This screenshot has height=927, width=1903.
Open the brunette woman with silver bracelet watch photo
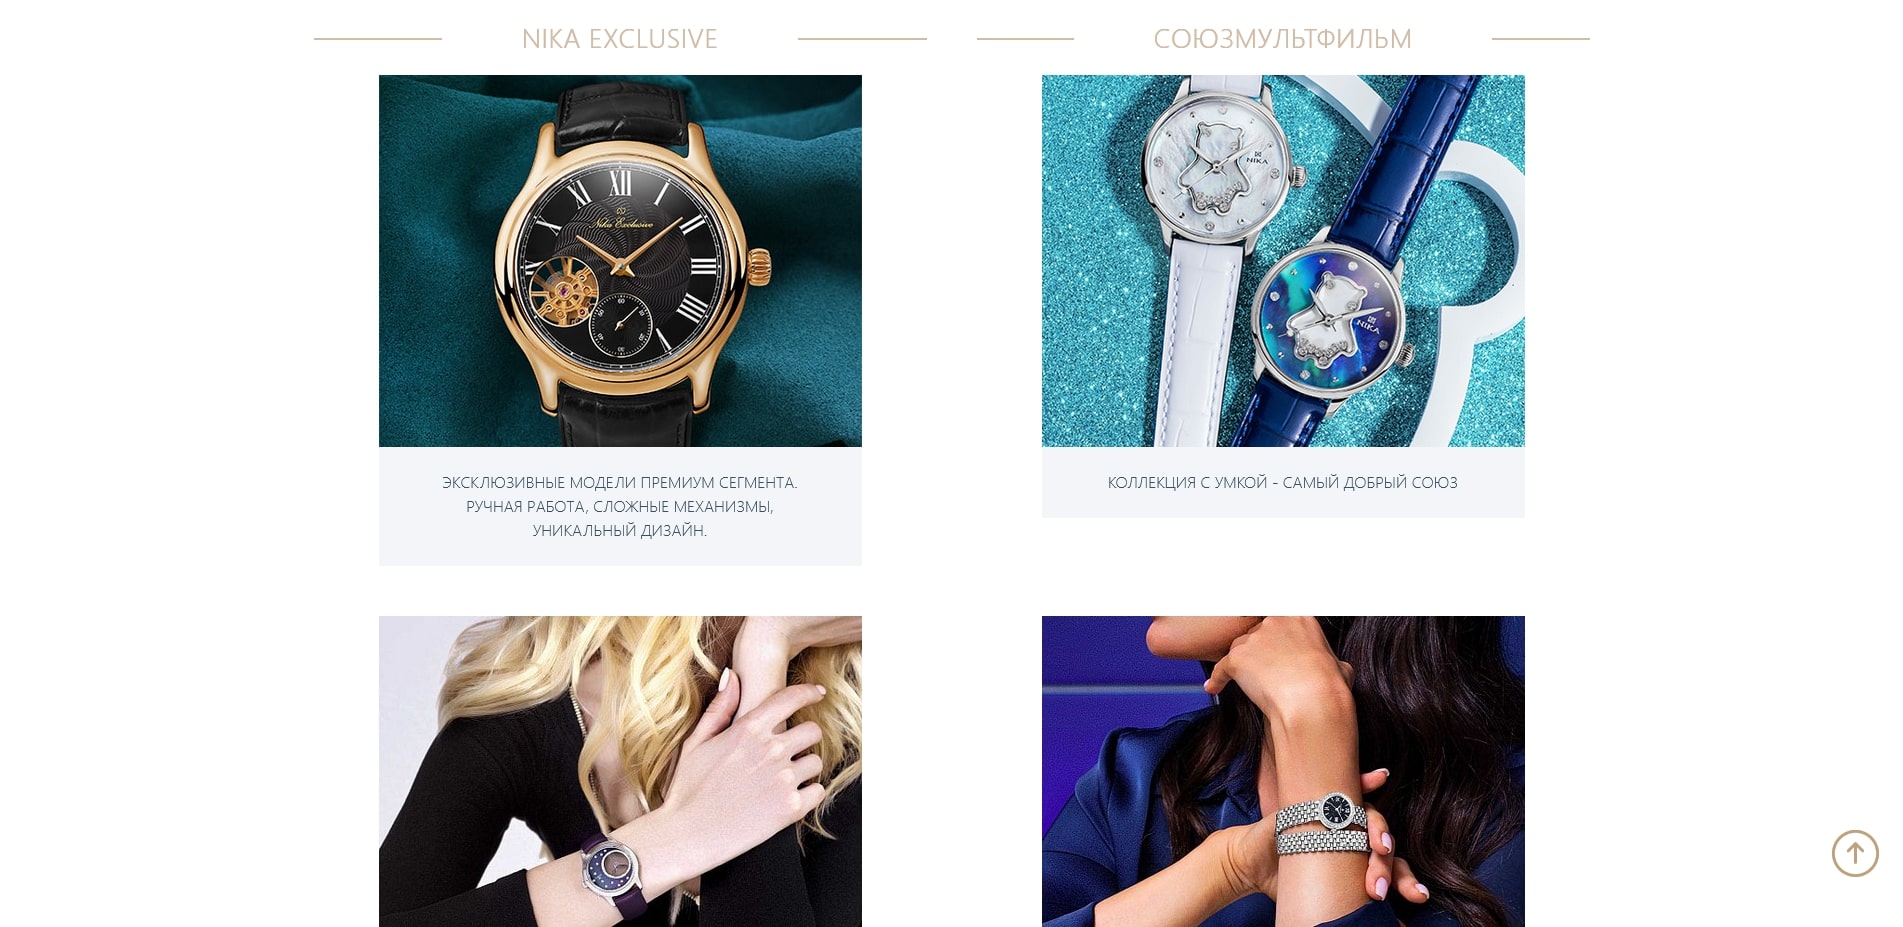click(1283, 771)
